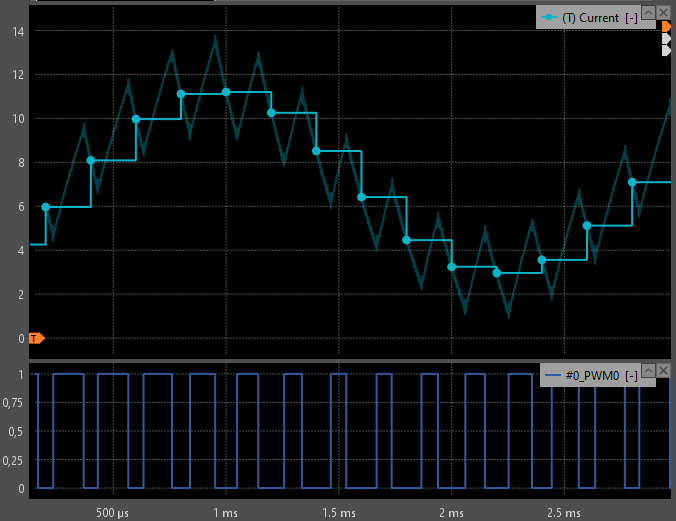Click the "6" Current axis label
676x521 pixels.
[x=21, y=207]
